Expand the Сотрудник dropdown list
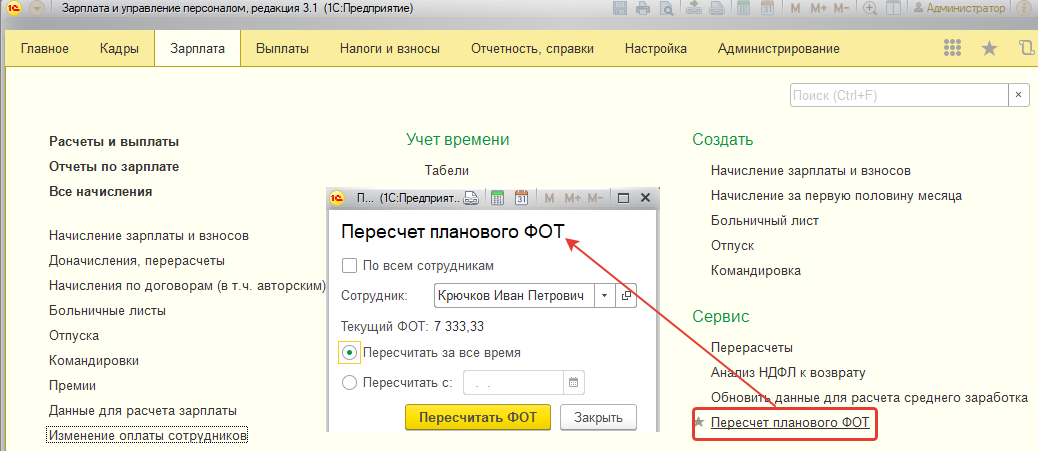Image resolution: width=1038 pixels, height=451 pixels. (x=604, y=296)
